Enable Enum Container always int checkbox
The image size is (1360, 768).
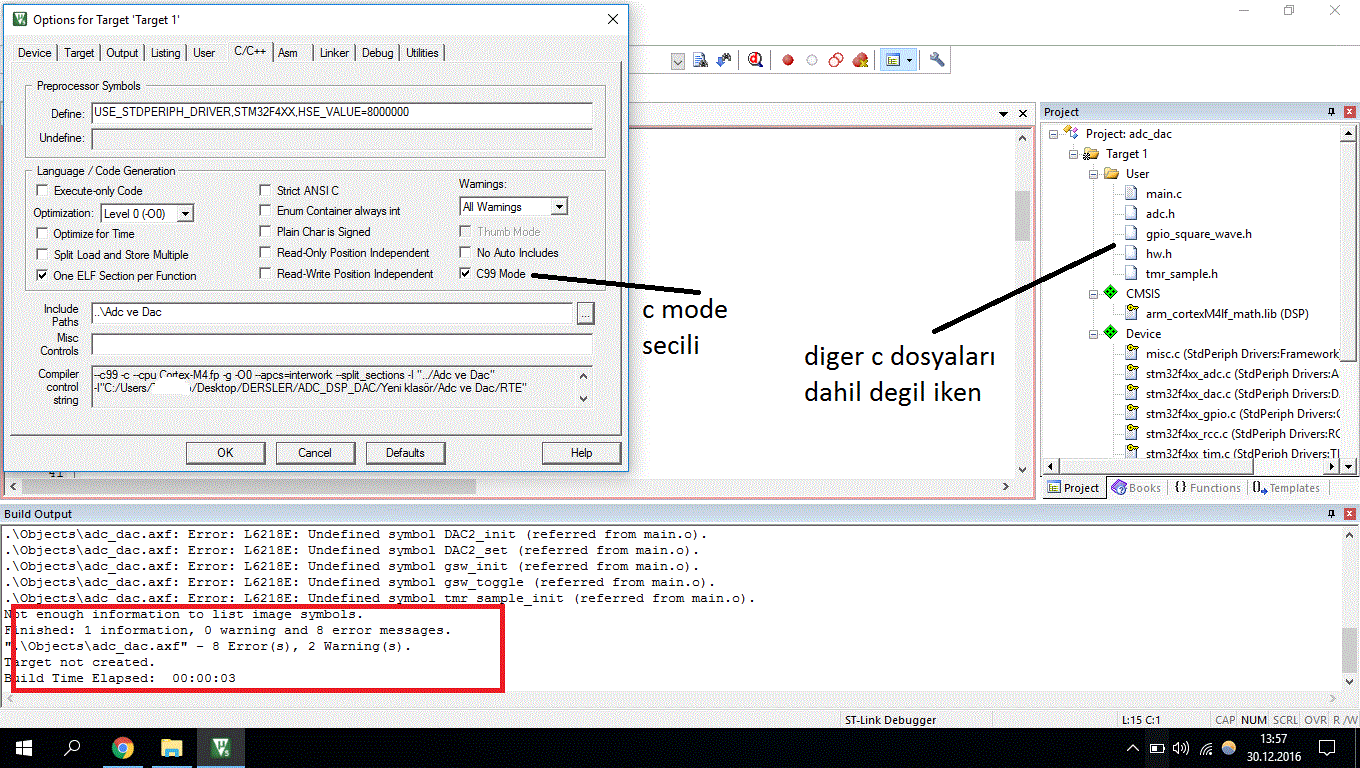pyautogui.click(x=265, y=211)
